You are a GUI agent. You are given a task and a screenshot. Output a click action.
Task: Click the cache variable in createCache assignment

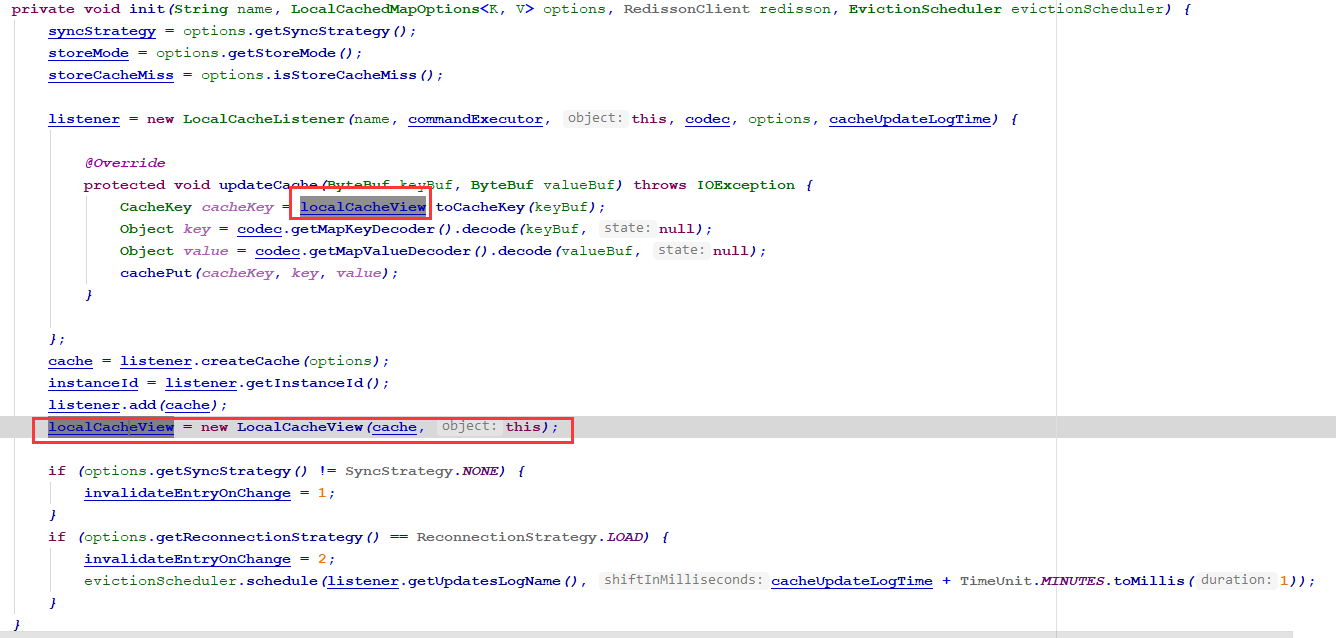point(69,360)
